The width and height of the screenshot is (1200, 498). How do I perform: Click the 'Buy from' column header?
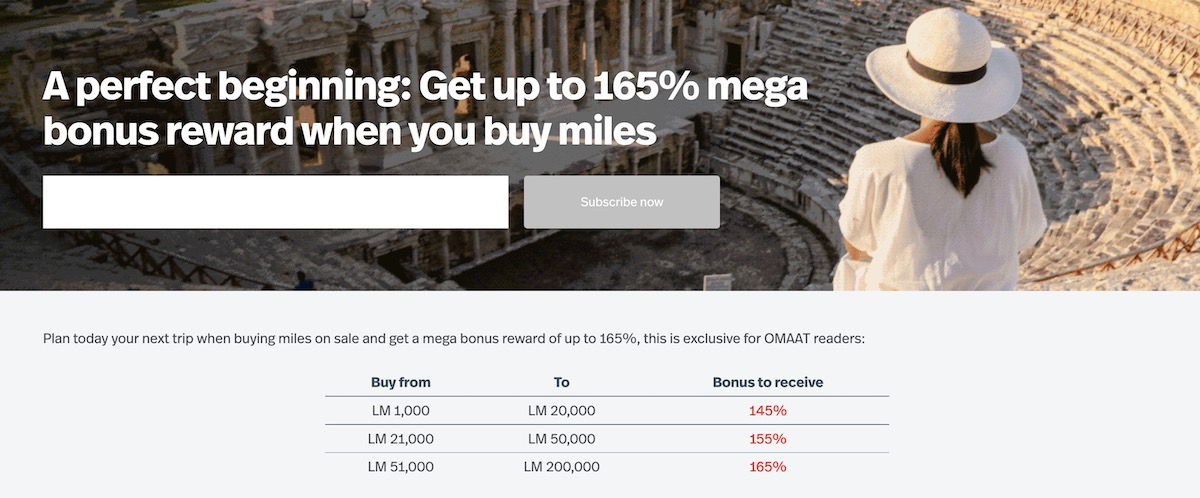point(401,382)
